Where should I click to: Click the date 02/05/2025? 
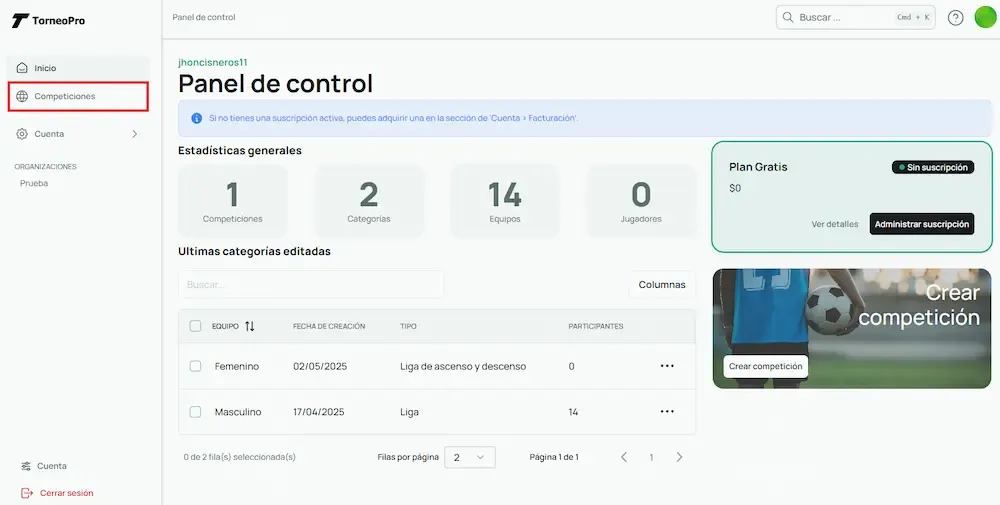(320, 367)
